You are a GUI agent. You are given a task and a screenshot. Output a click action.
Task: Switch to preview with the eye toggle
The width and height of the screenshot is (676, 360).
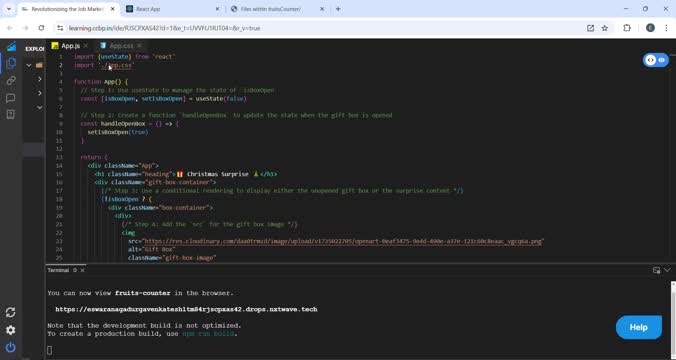point(662,60)
